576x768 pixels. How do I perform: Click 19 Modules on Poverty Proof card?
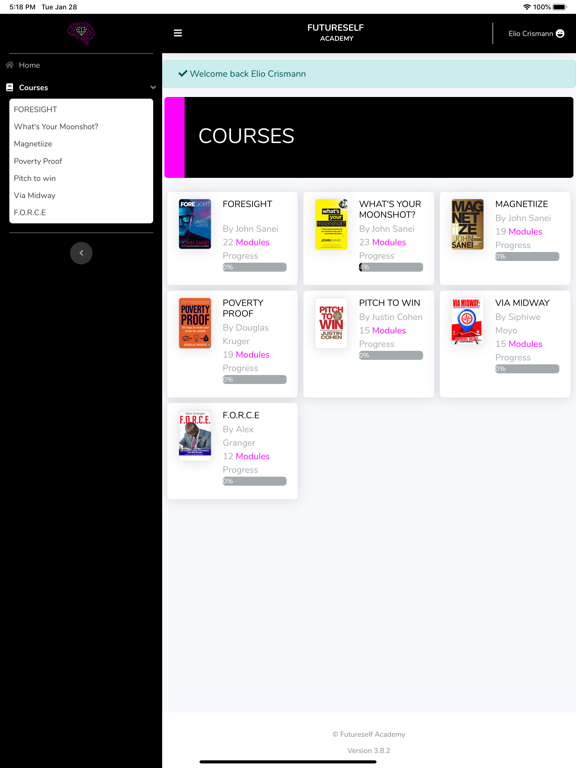pos(246,354)
